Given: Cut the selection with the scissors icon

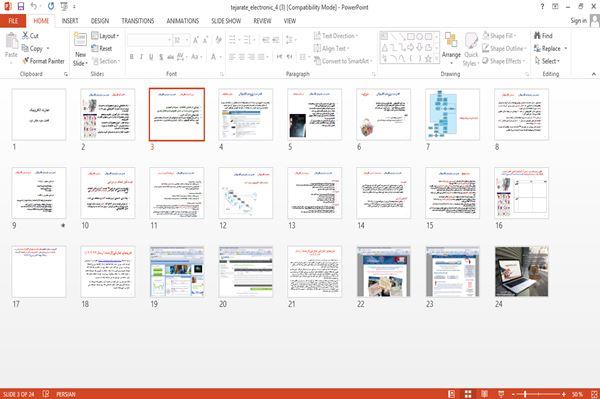Looking at the screenshot, I should pyautogui.click(x=25, y=36).
